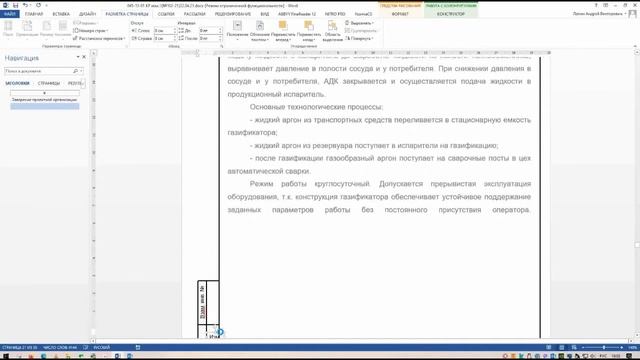Click search magnifier in Навигация pane
The width and height of the screenshot is (640, 360).
76,71
